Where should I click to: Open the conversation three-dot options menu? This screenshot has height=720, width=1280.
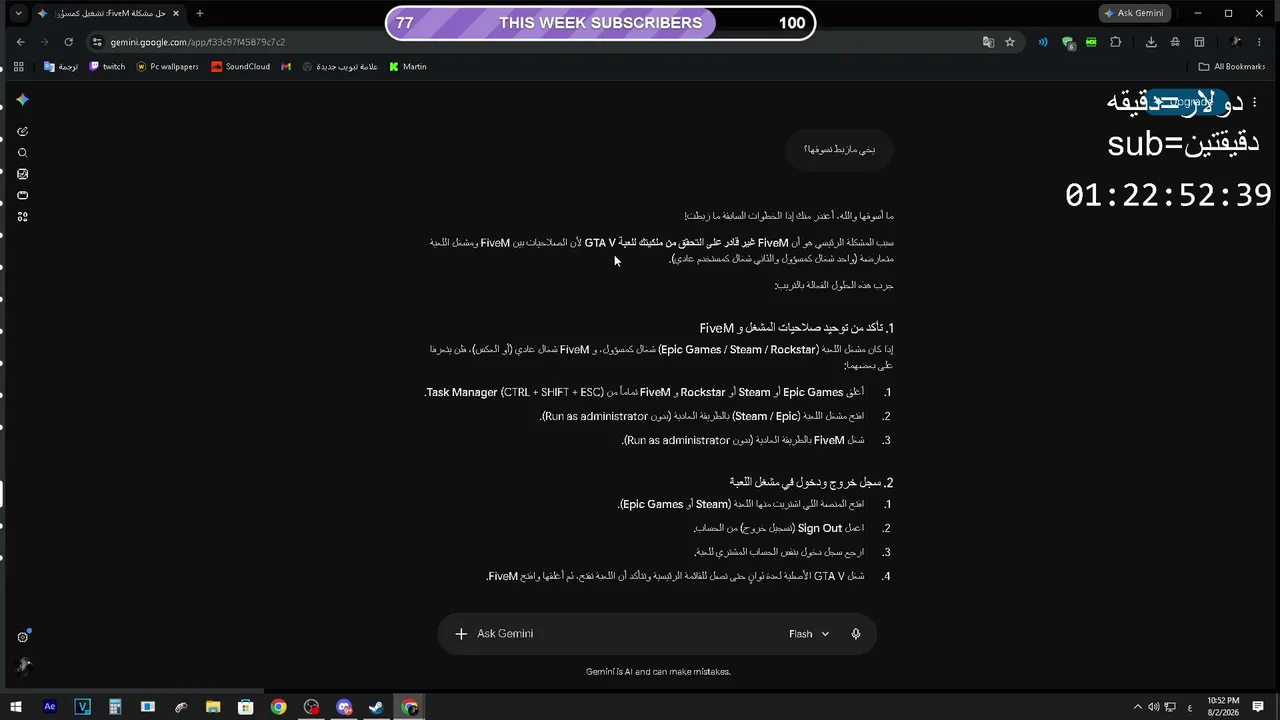pos(1254,102)
